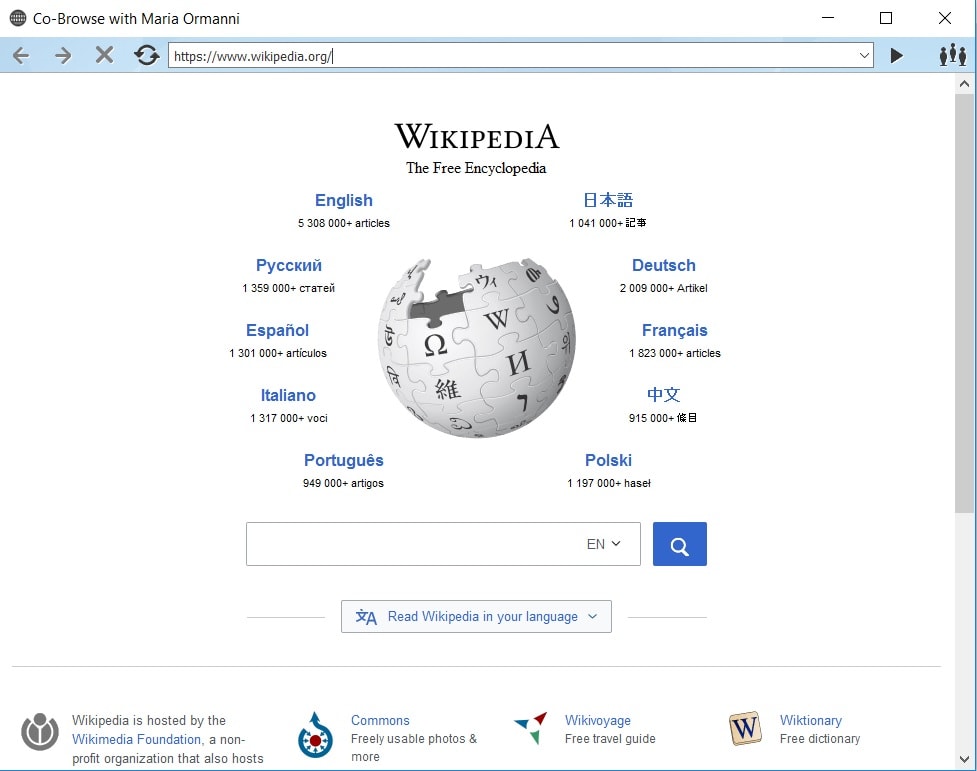Click the text "Free travel guide"

[610, 739]
